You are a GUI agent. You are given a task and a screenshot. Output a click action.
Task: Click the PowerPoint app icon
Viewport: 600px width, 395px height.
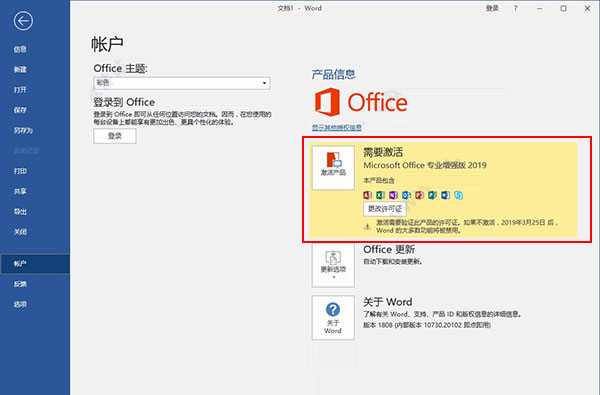[x=419, y=195]
